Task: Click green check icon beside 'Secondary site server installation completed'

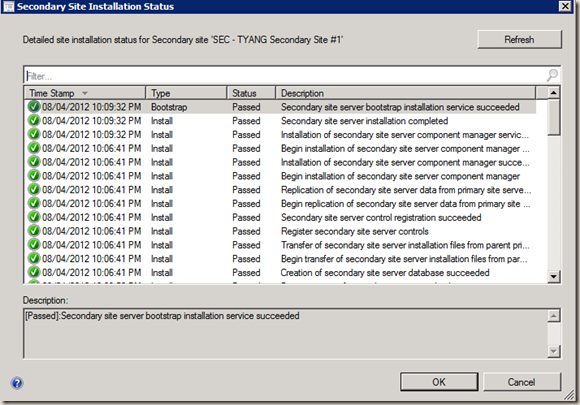Action: point(34,121)
